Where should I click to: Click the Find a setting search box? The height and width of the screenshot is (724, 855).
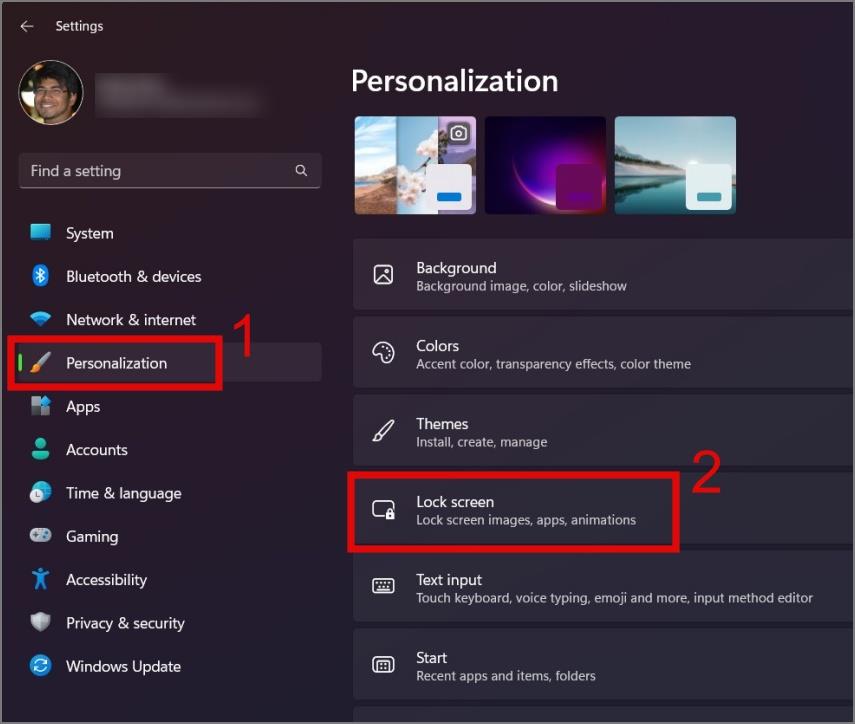tap(170, 171)
